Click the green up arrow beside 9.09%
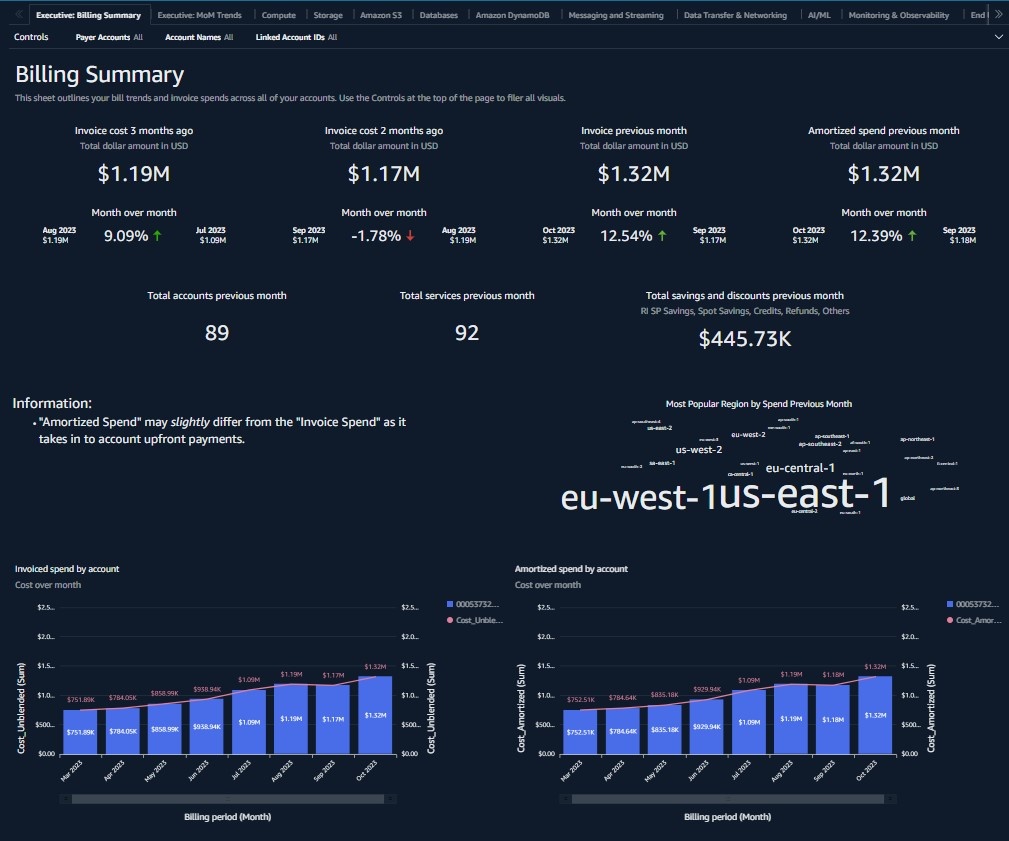Screen dimensions: 1009x841 pyautogui.click(x=157, y=236)
